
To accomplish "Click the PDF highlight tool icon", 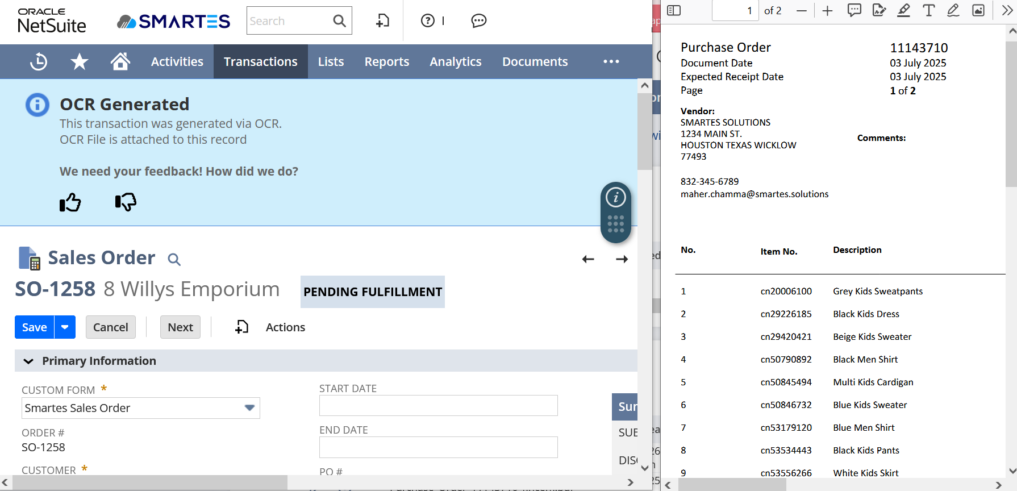I will coord(903,10).
